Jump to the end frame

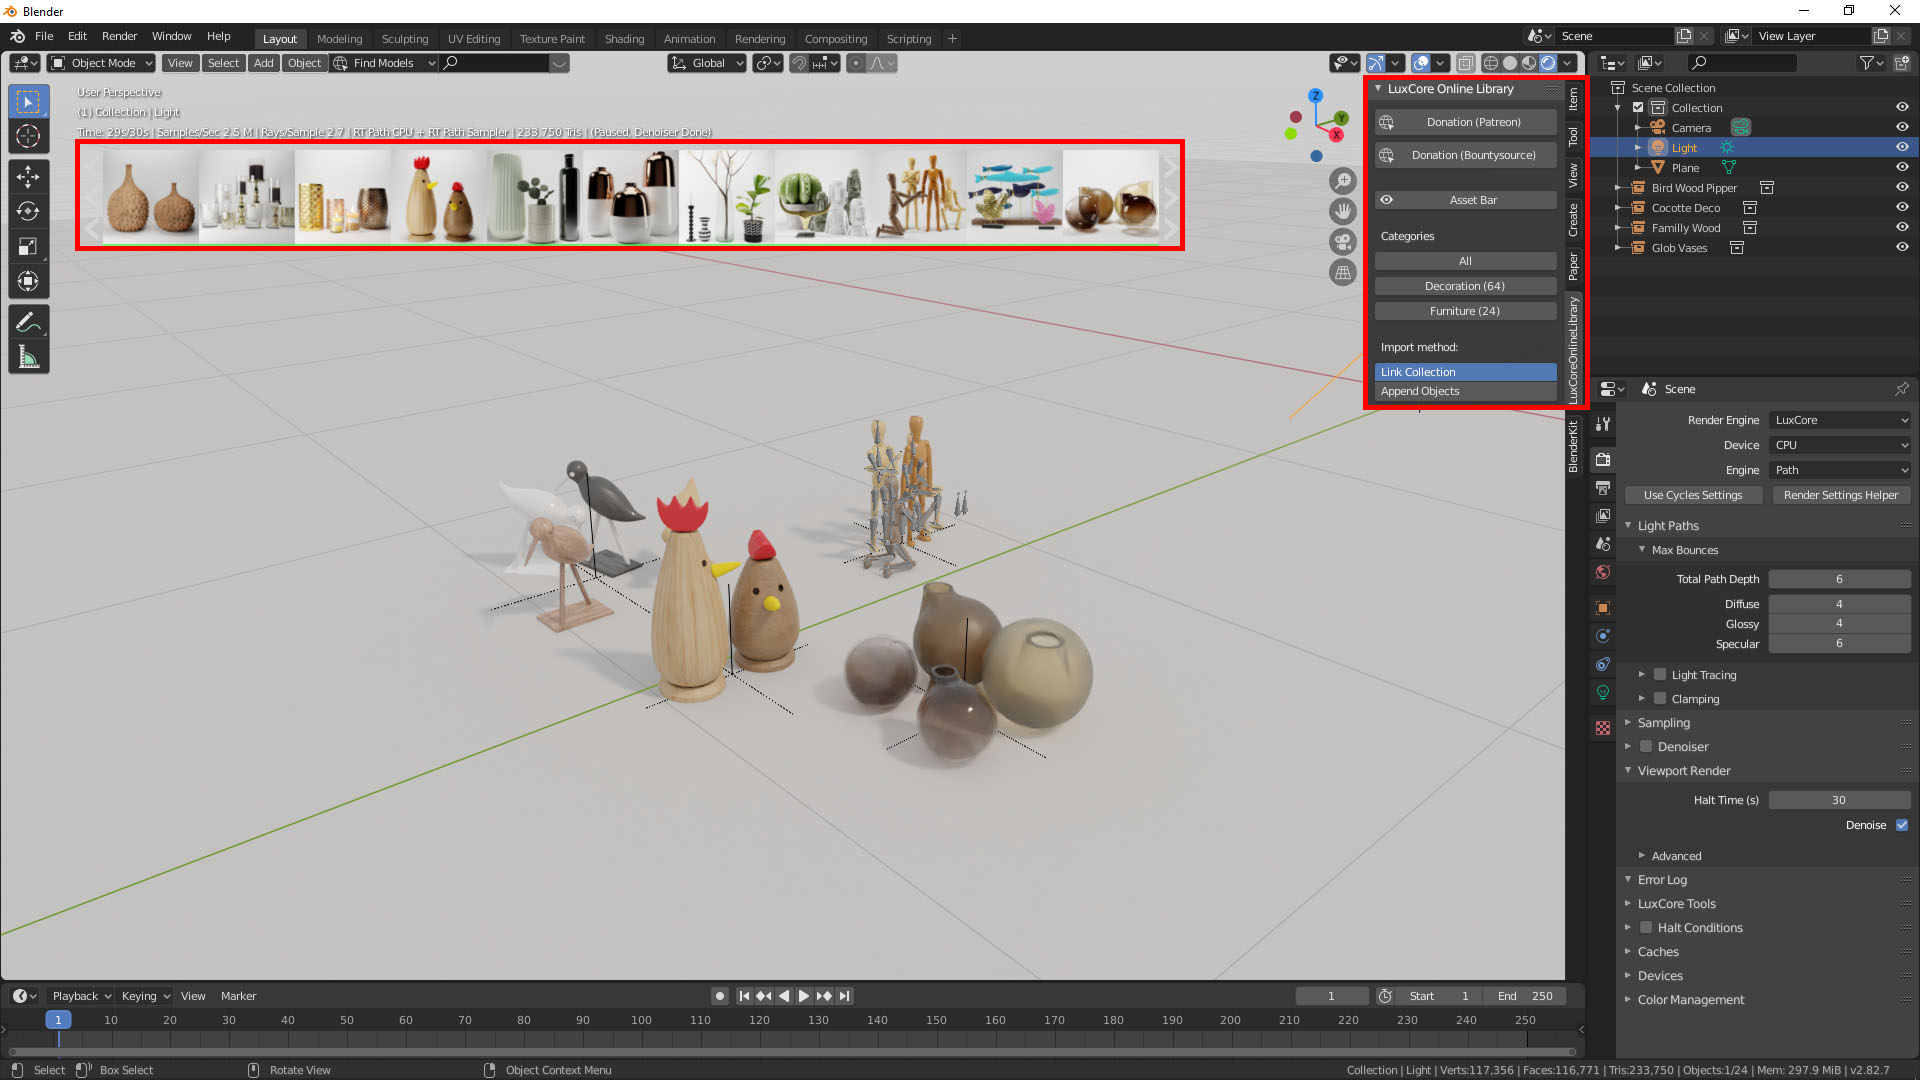[x=845, y=996]
